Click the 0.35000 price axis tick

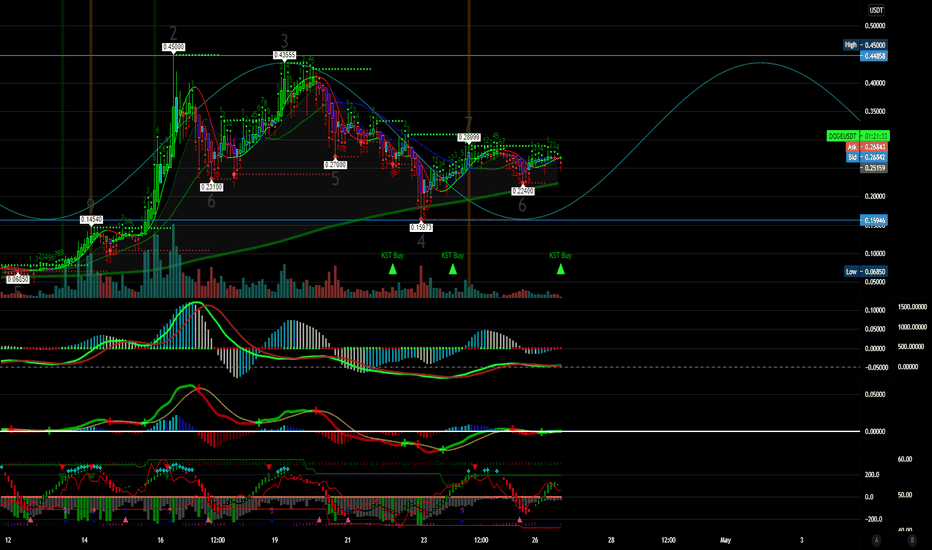pos(875,111)
